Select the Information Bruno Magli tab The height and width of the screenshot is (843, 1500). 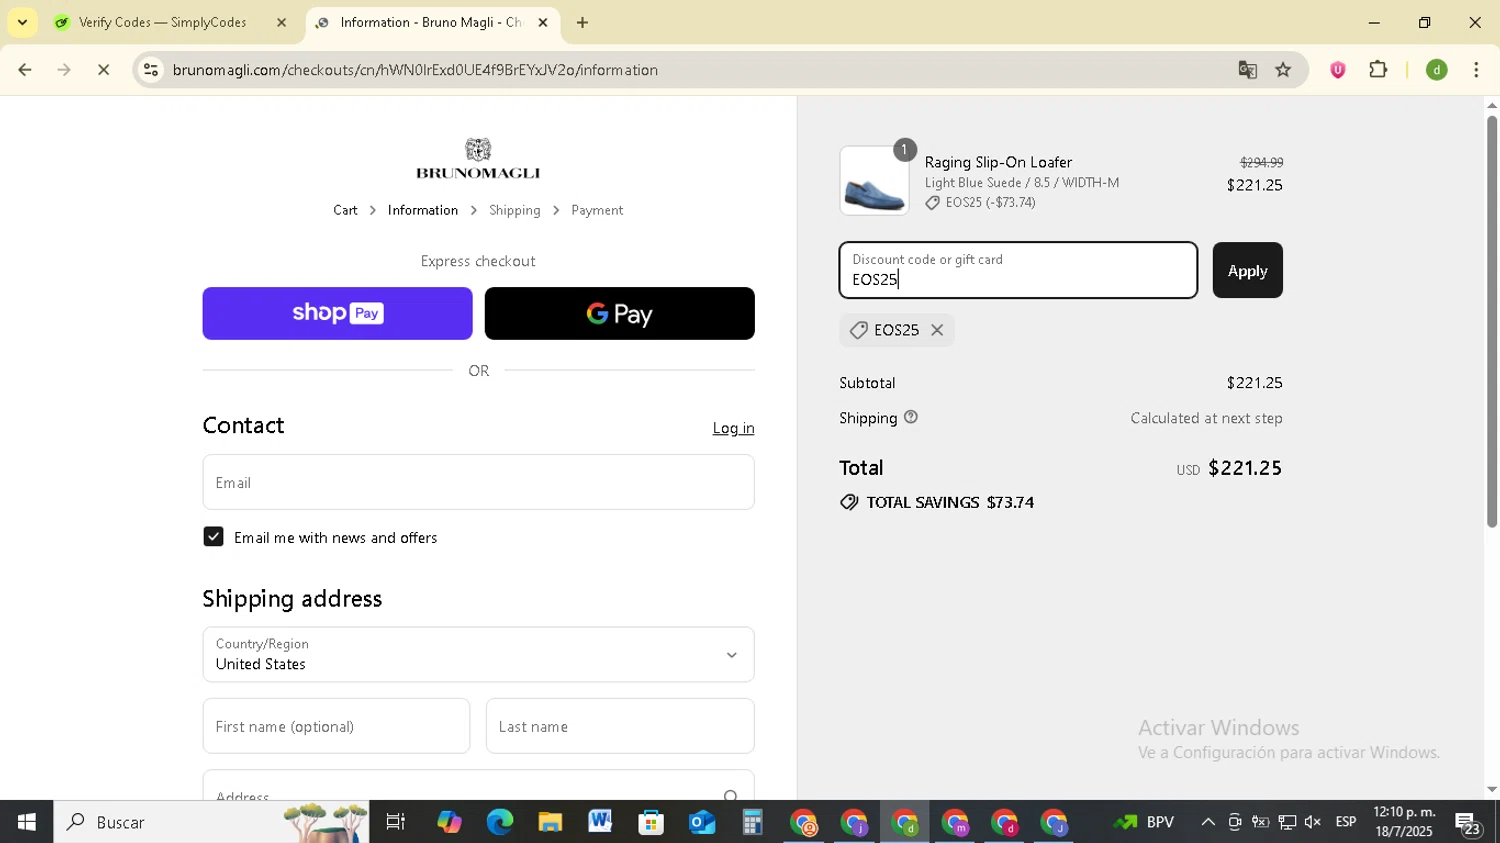pyautogui.click(x=430, y=22)
